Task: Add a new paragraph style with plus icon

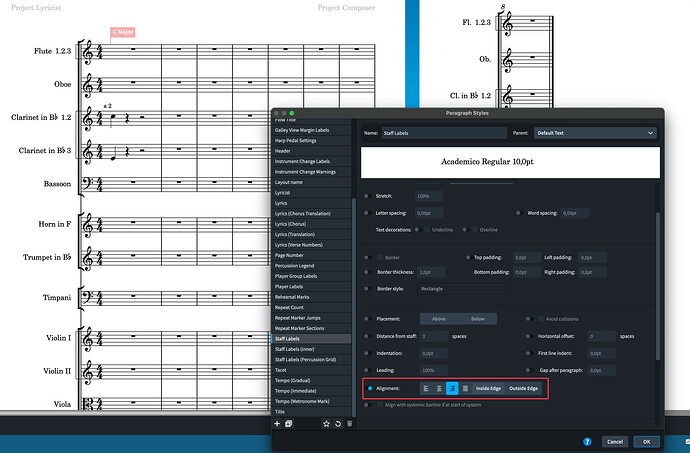Action: (277, 424)
